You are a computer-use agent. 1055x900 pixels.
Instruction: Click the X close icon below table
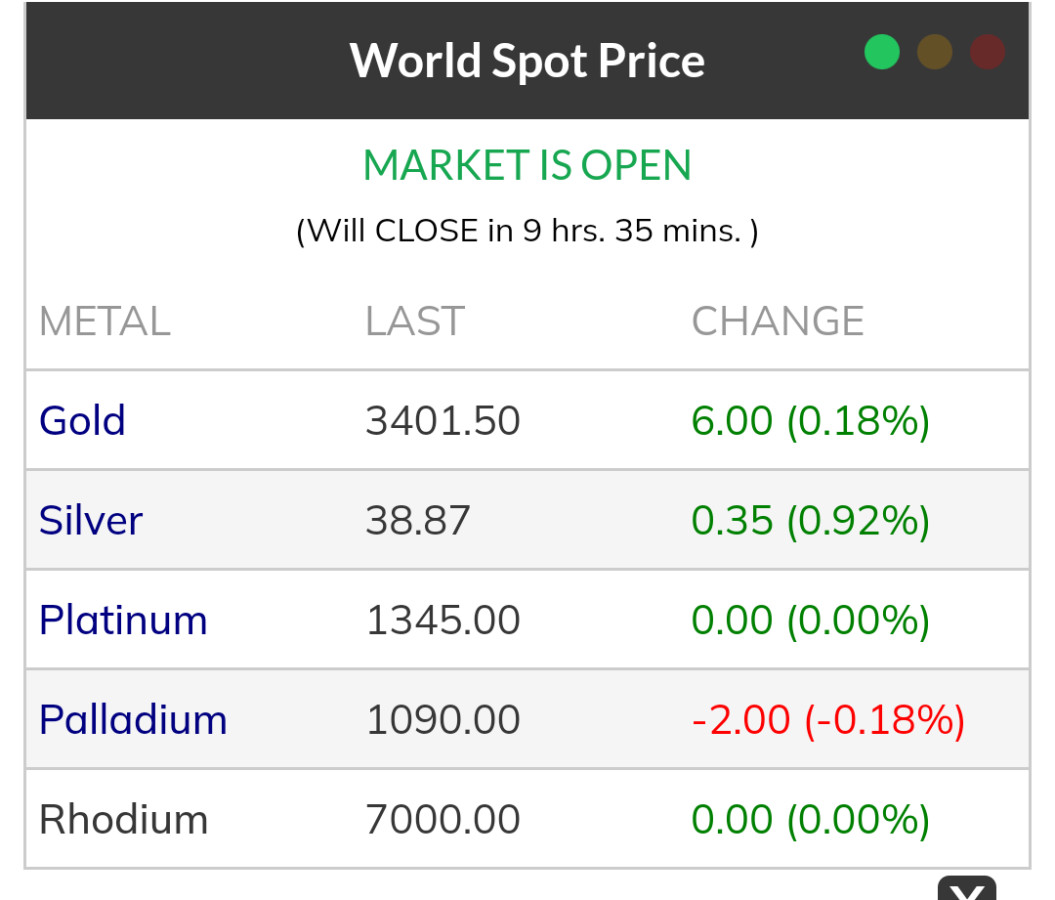tap(966, 889)
